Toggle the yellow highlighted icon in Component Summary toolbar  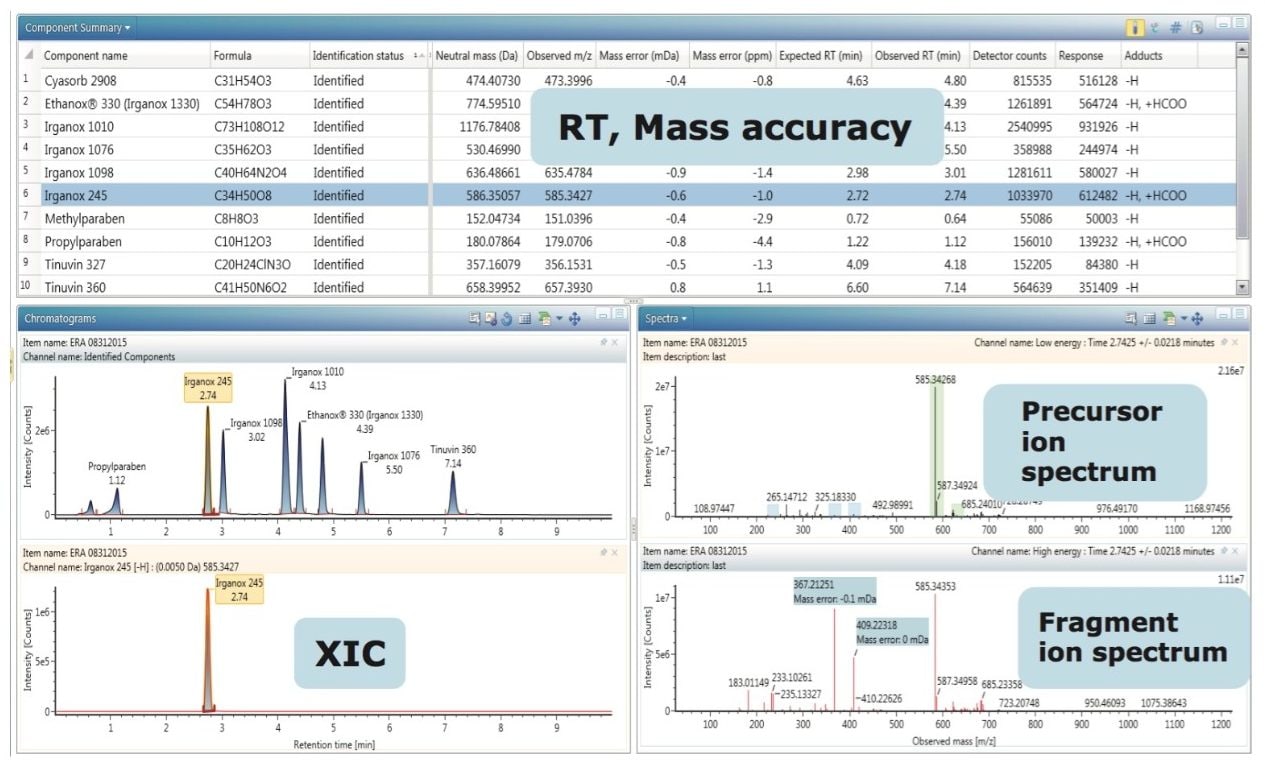click(1135, 27)
